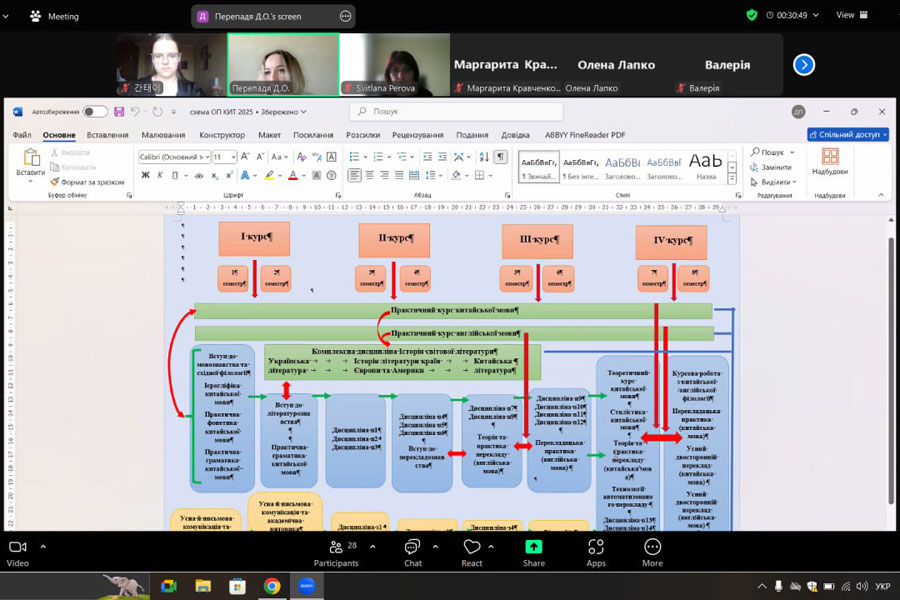Click the Zoom React heart icon
Viewport: 900px width, 600px height.
472,547
